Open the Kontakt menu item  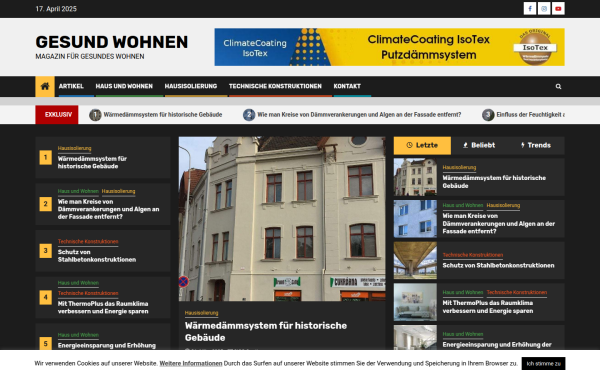point(347,86)
